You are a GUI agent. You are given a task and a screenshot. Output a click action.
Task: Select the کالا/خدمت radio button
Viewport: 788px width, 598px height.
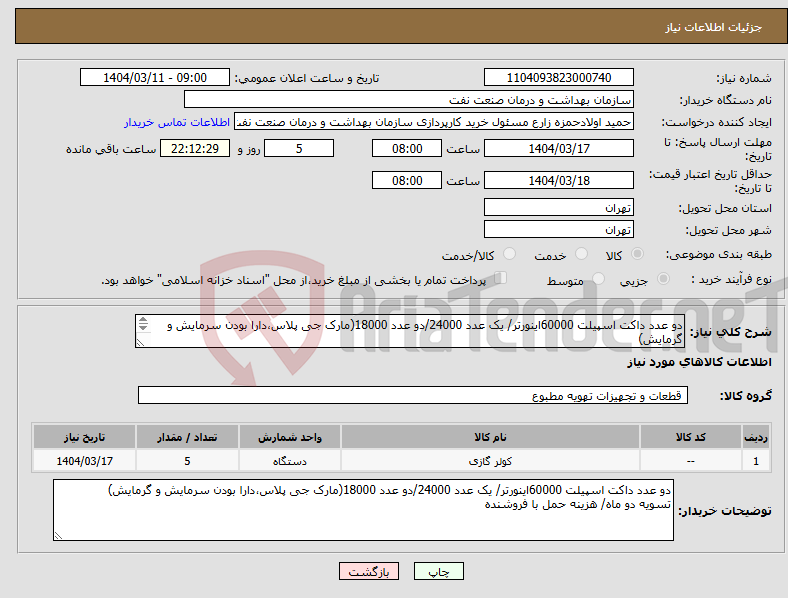510,254
